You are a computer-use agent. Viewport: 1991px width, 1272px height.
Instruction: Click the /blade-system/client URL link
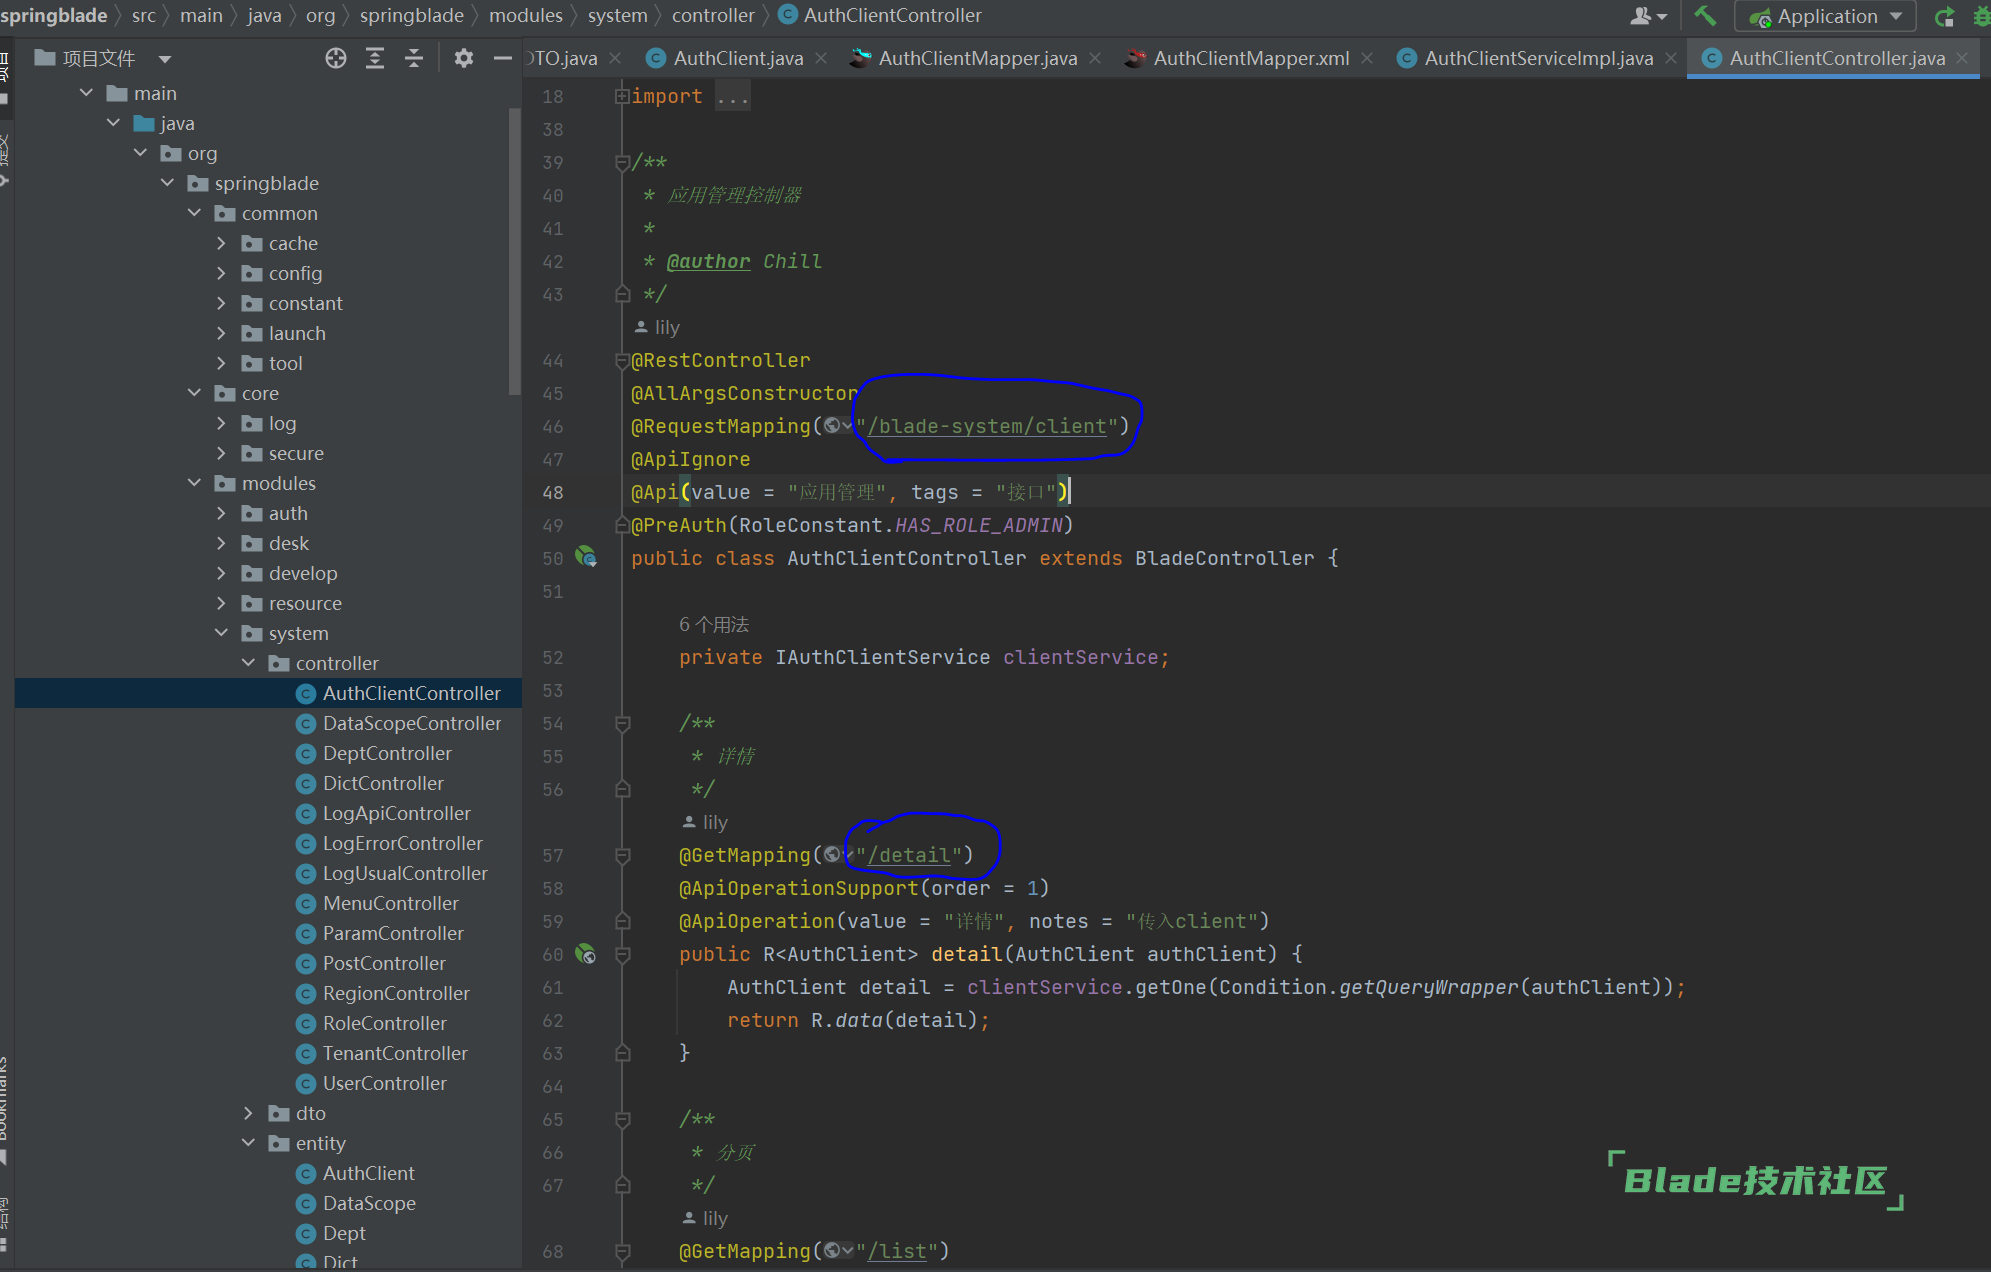[987, 426]
